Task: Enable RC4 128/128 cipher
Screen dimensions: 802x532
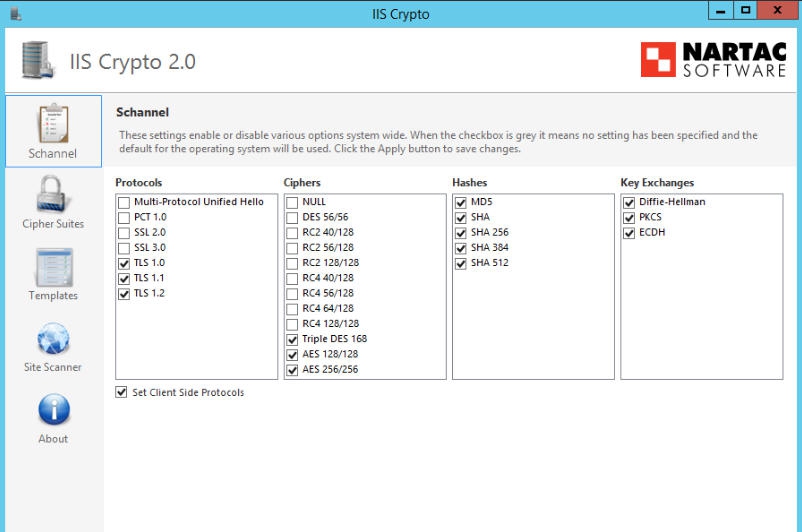Action: [292, 325]
